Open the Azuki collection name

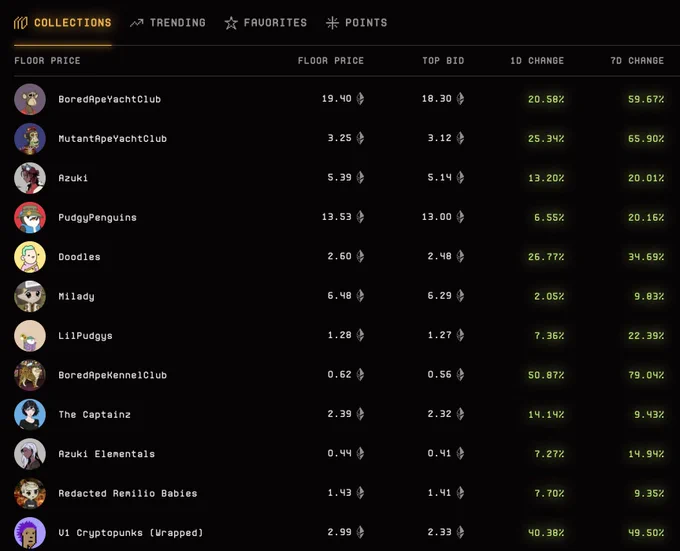(x=73, y=178)
